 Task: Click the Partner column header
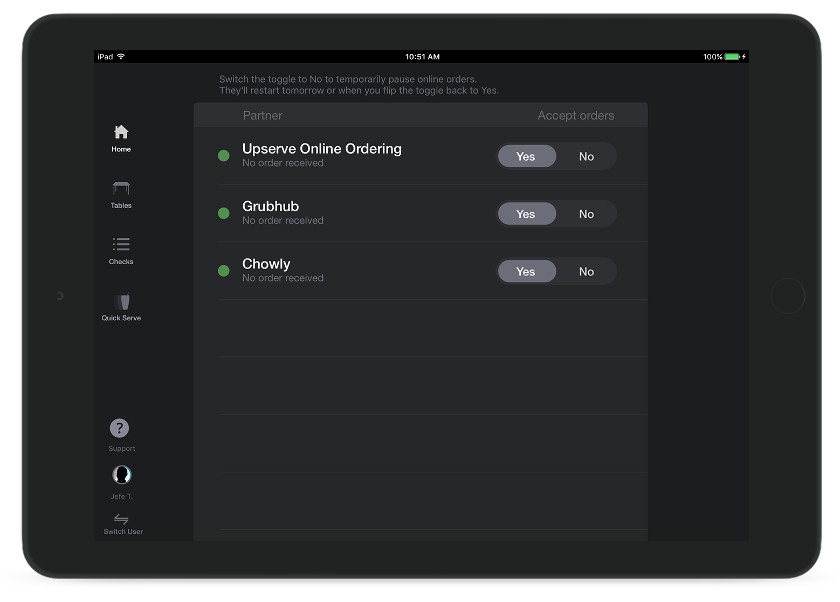click(x=262, y=115)
